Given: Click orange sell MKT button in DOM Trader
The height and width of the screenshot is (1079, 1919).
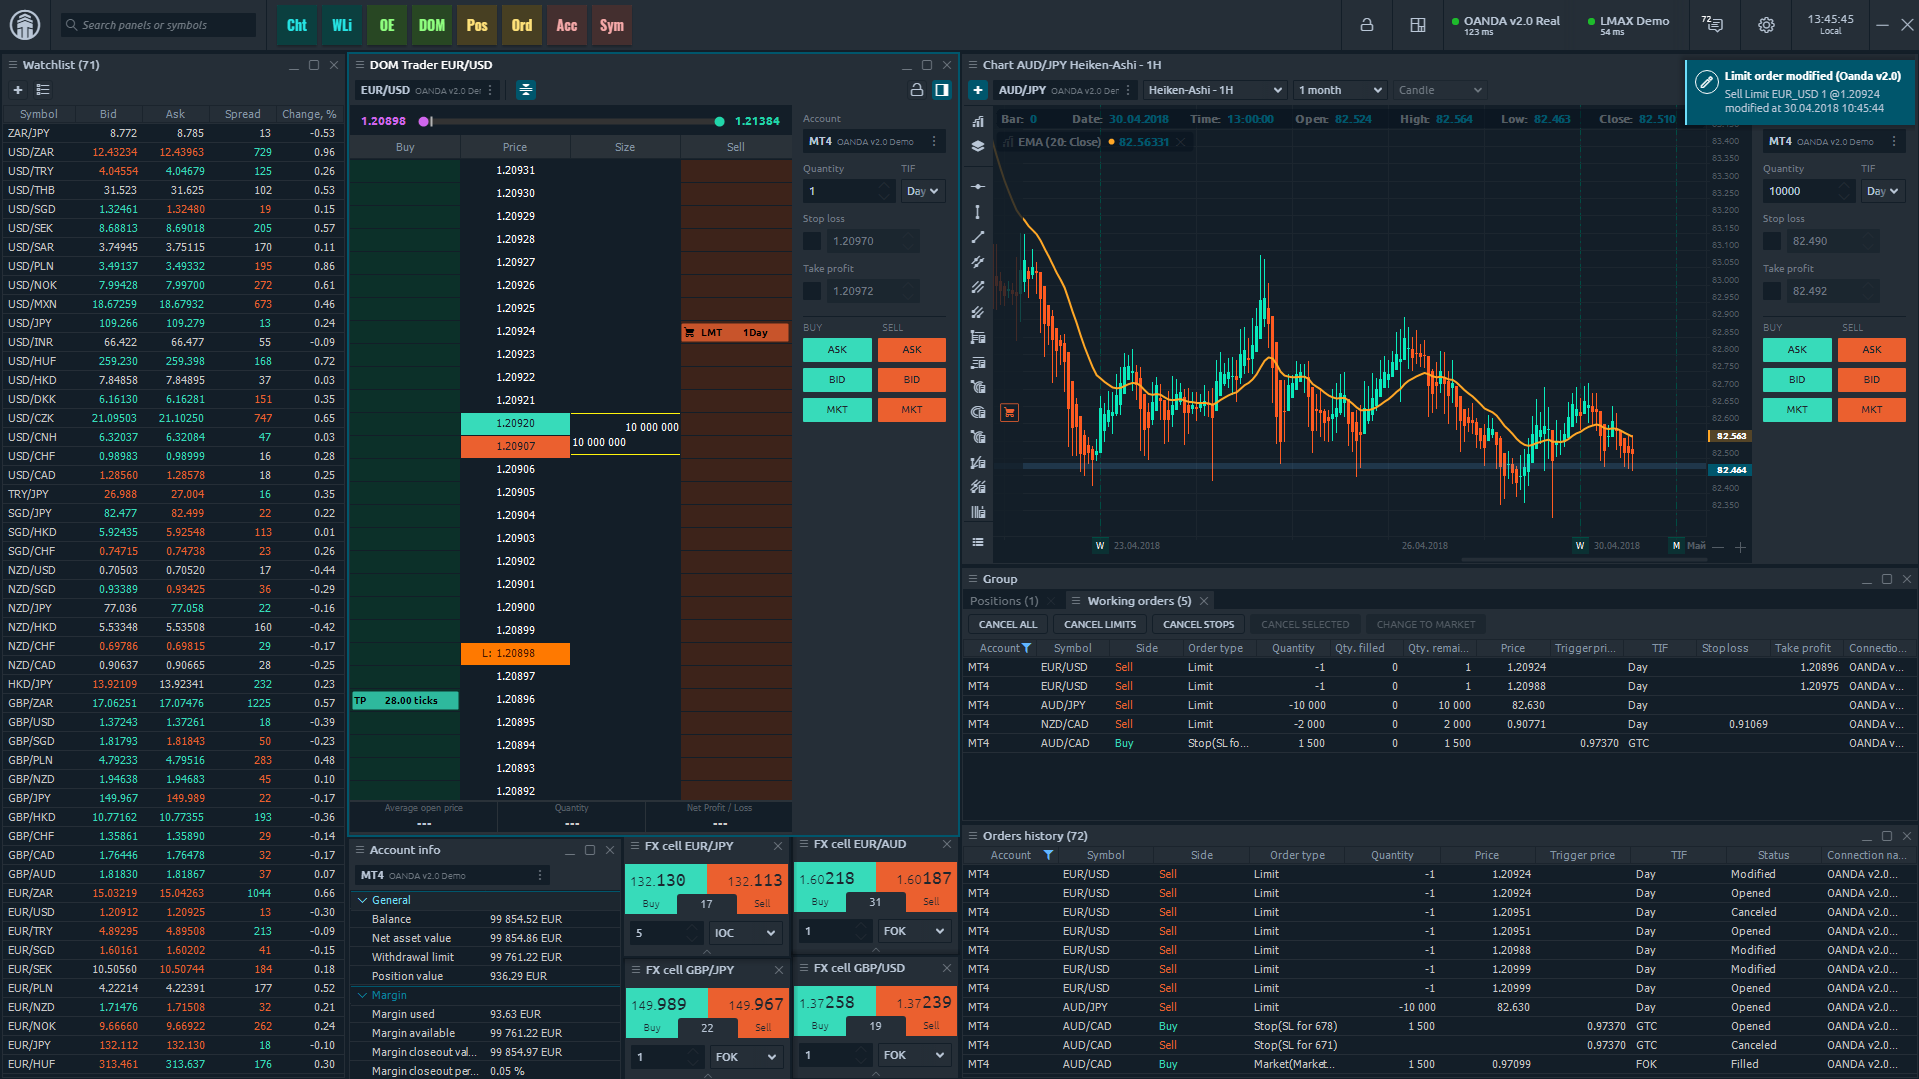Looking at the screenshot, I should click(x=911, y=410).
